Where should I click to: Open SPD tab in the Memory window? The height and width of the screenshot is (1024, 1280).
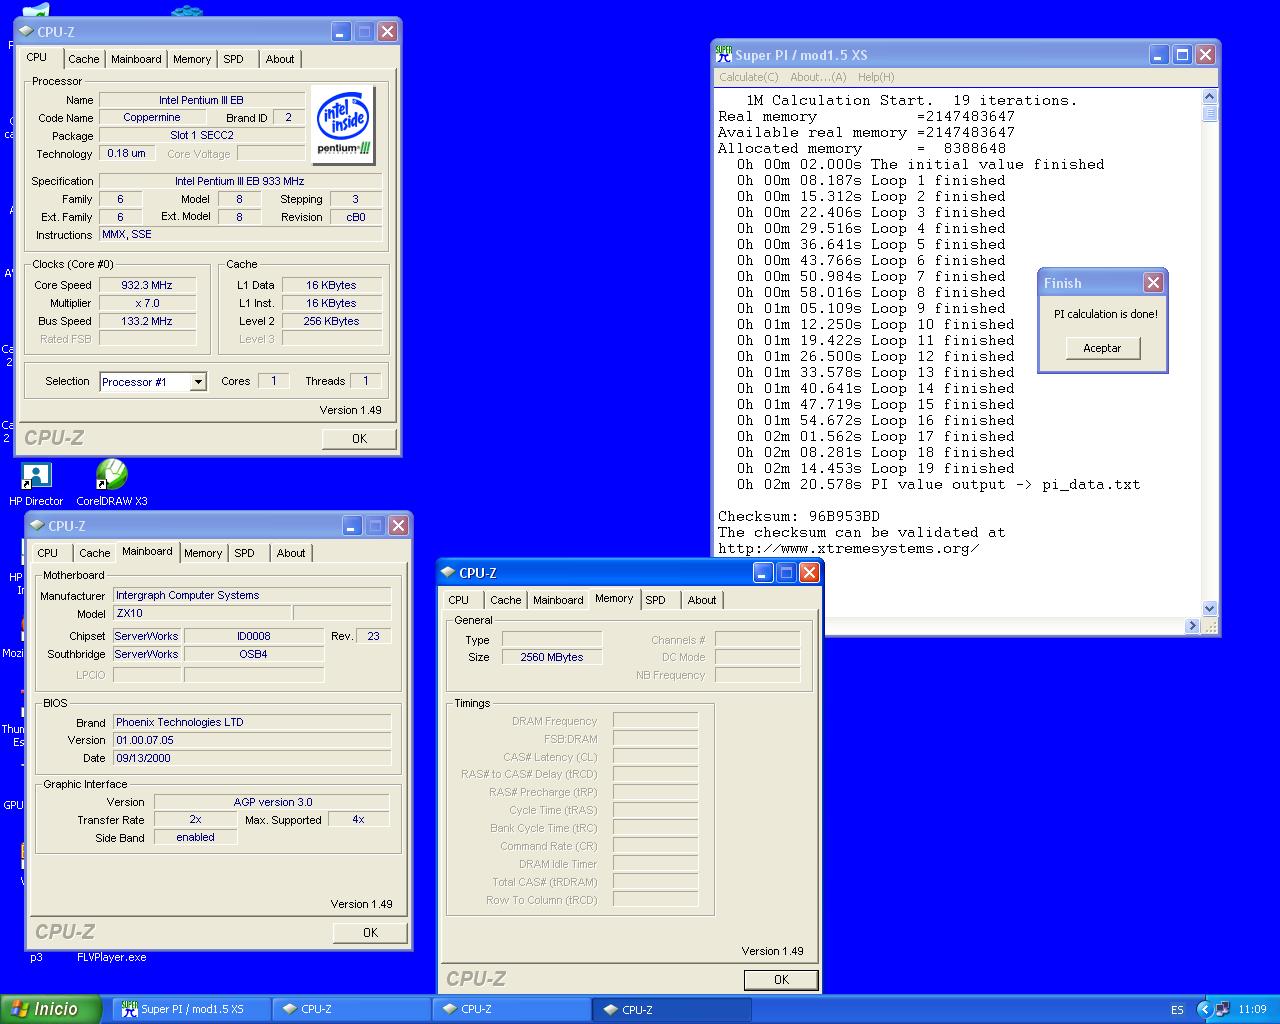(x=655, y=600)
